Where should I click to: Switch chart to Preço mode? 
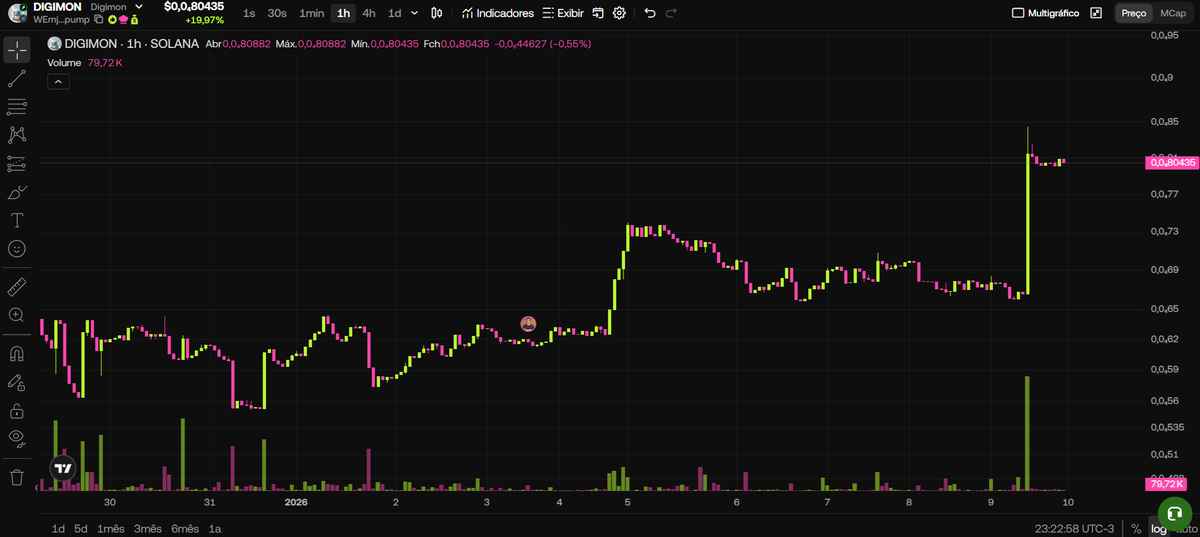(x=1134, y=13)
